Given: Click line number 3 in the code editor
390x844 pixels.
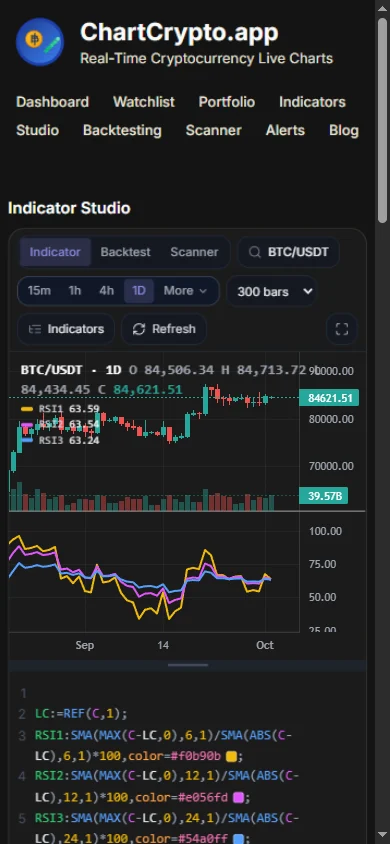Looking at the screenshot, I should click(22, 735).
